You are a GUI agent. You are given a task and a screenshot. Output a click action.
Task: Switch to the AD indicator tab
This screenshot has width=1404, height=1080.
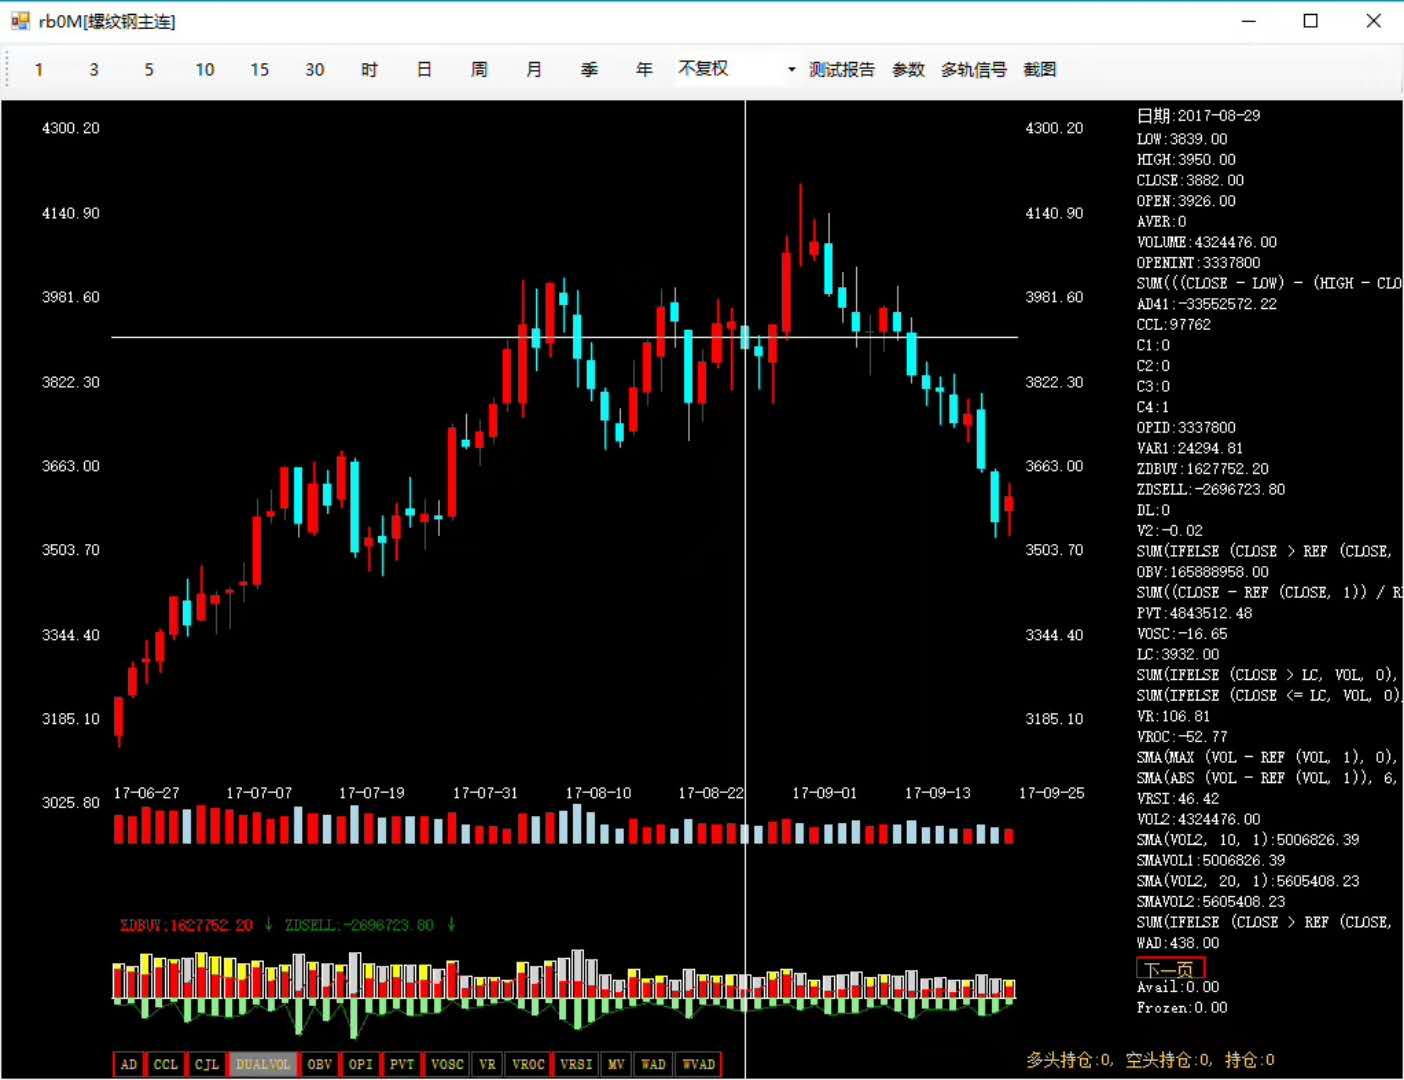pos(128,1064)
